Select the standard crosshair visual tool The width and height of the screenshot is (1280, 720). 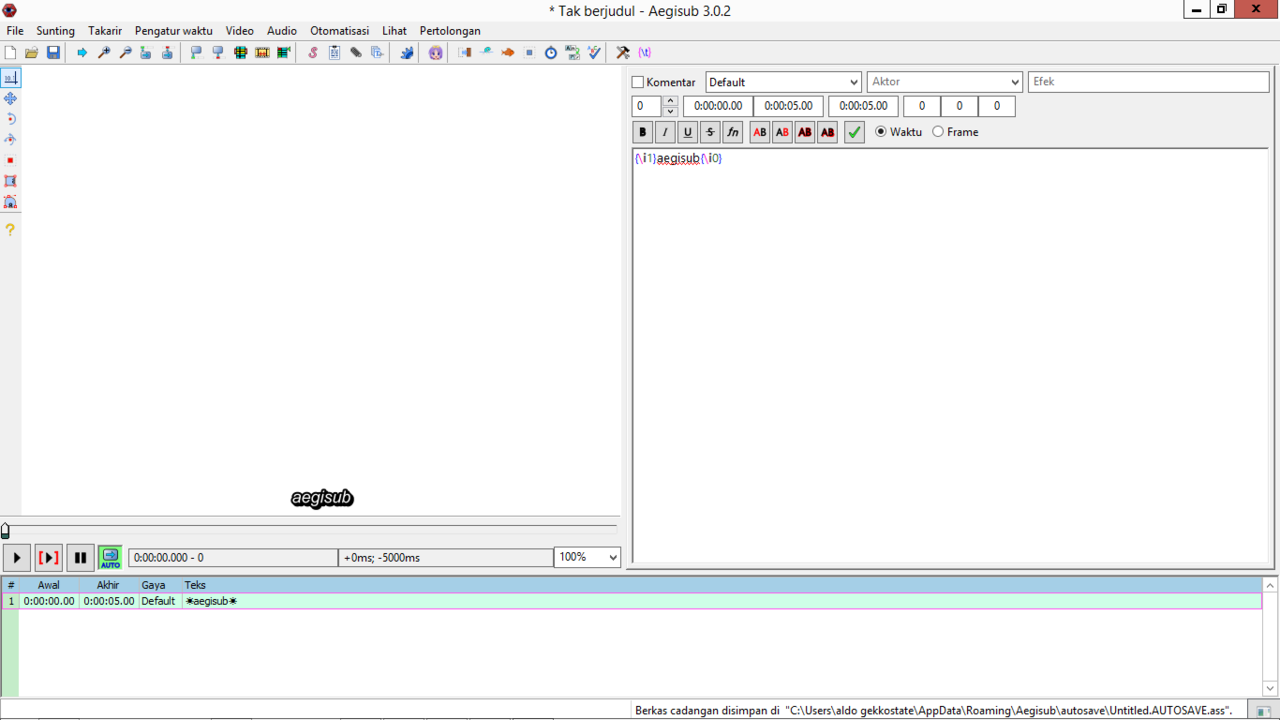pos(10,78)
